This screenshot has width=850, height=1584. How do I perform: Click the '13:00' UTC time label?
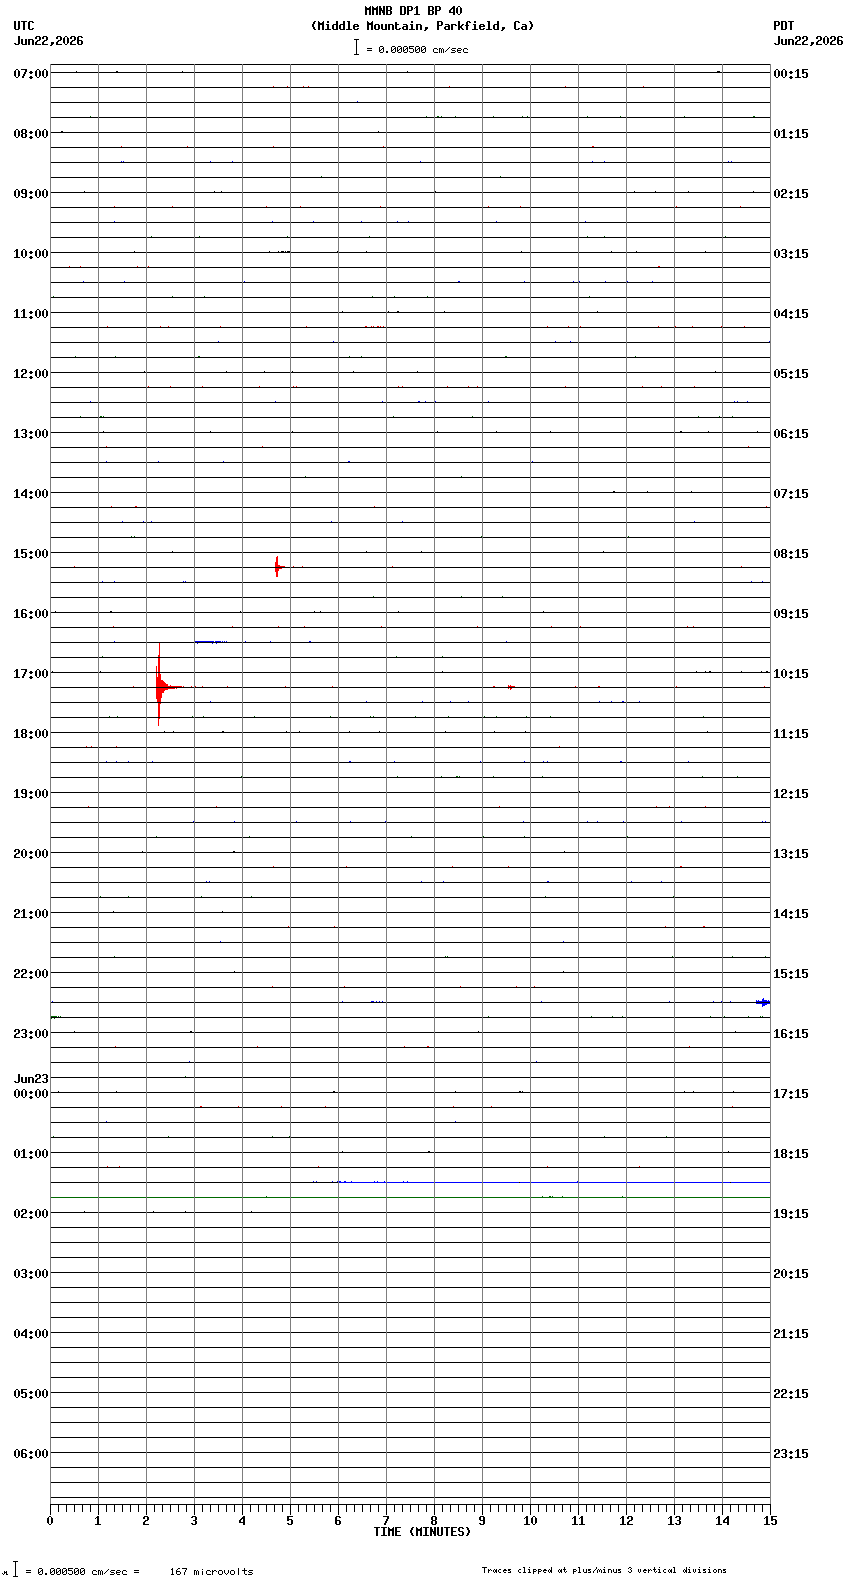coord(31,434)
